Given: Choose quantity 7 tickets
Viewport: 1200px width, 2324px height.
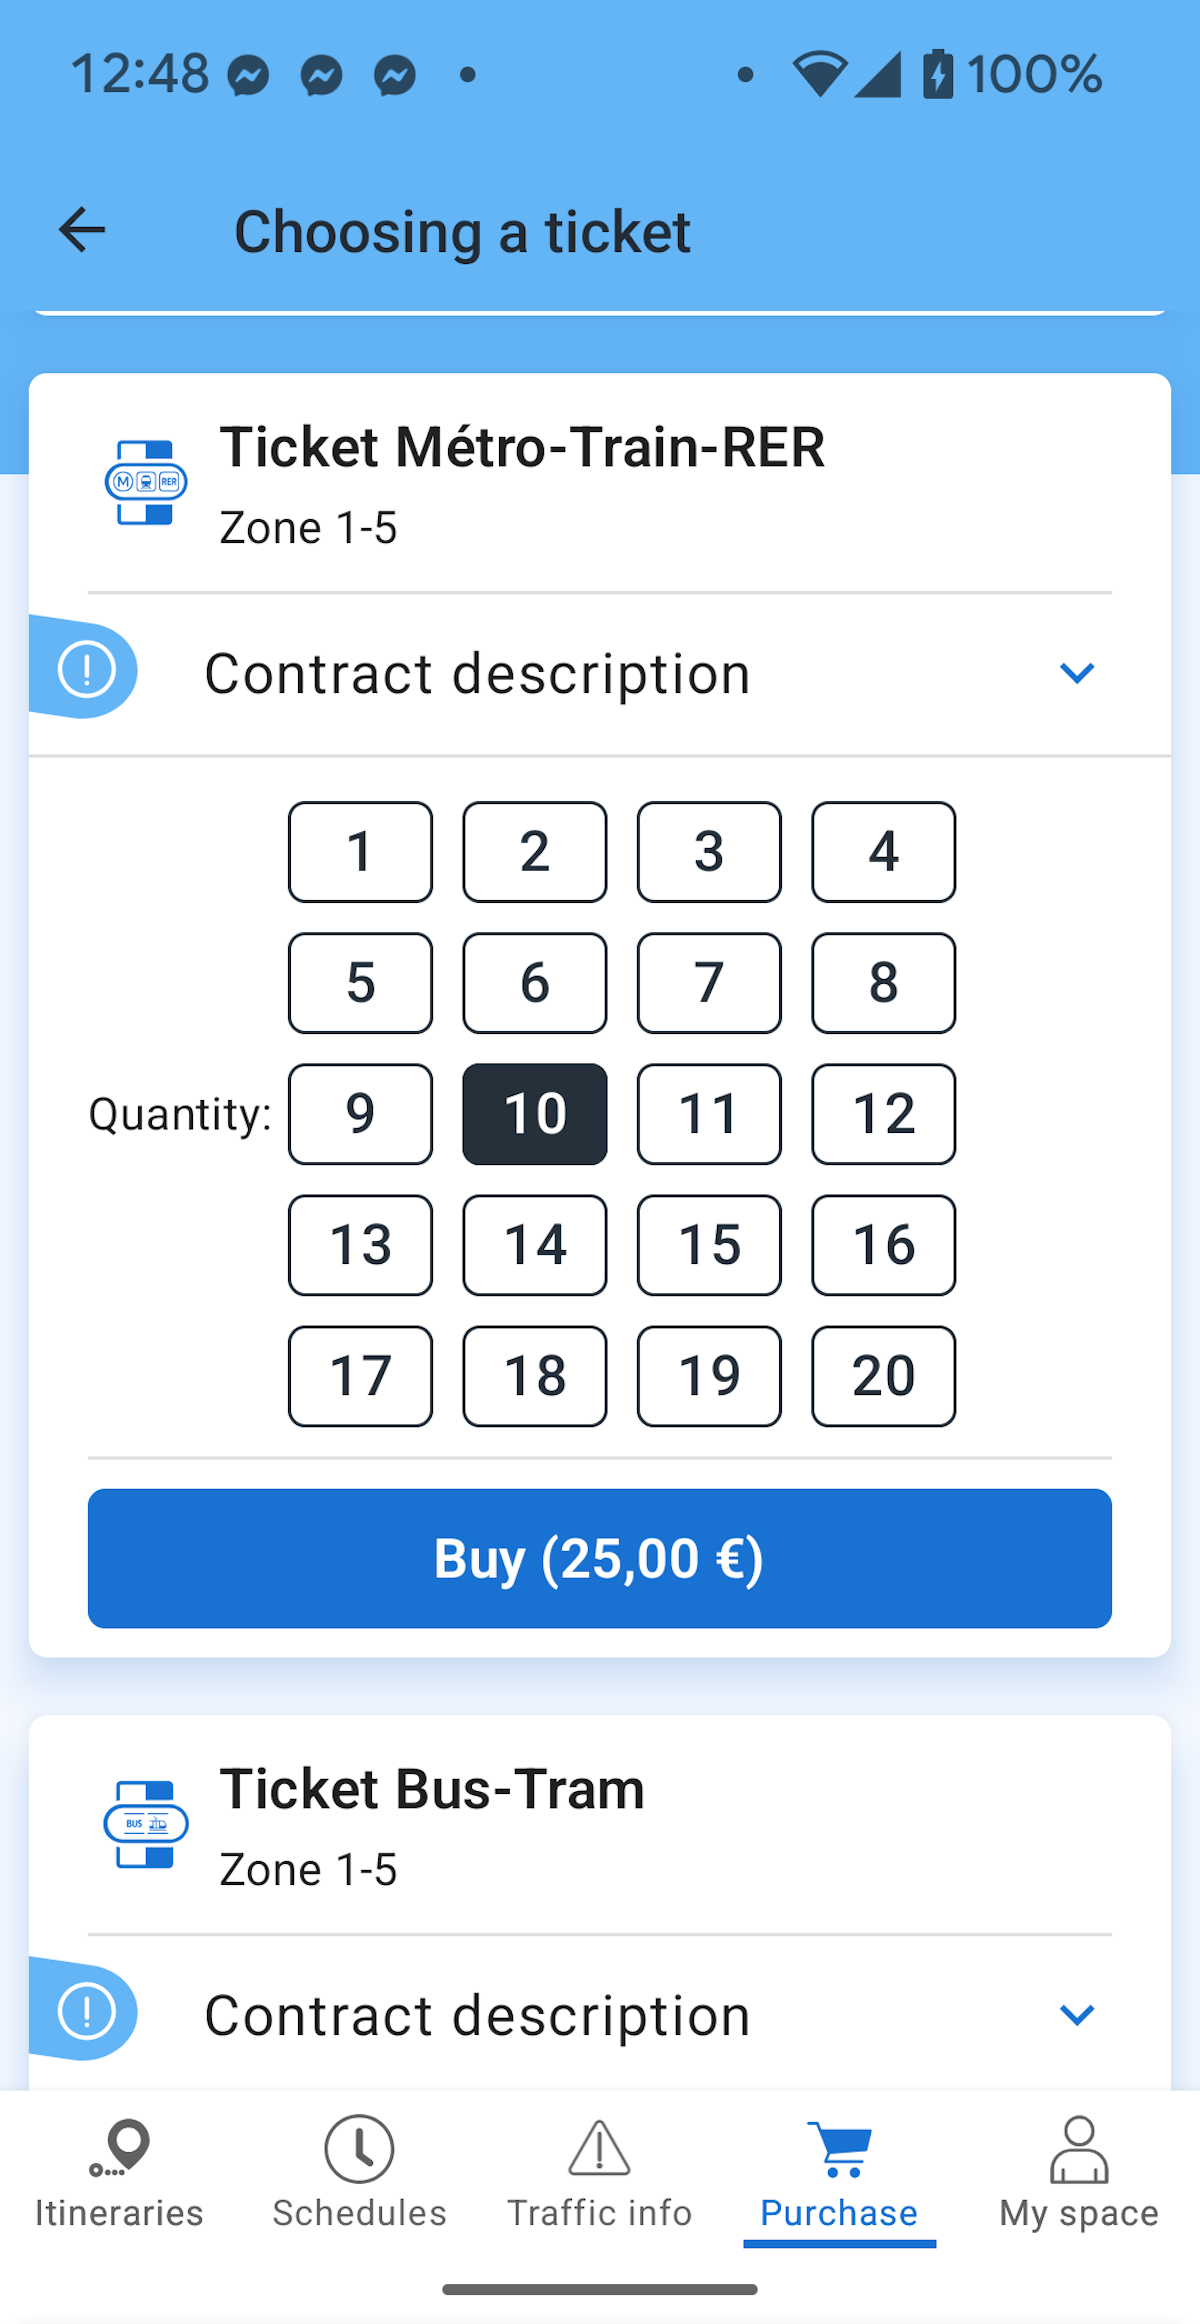Looking at the screenshot, I should tap(709, 983).
